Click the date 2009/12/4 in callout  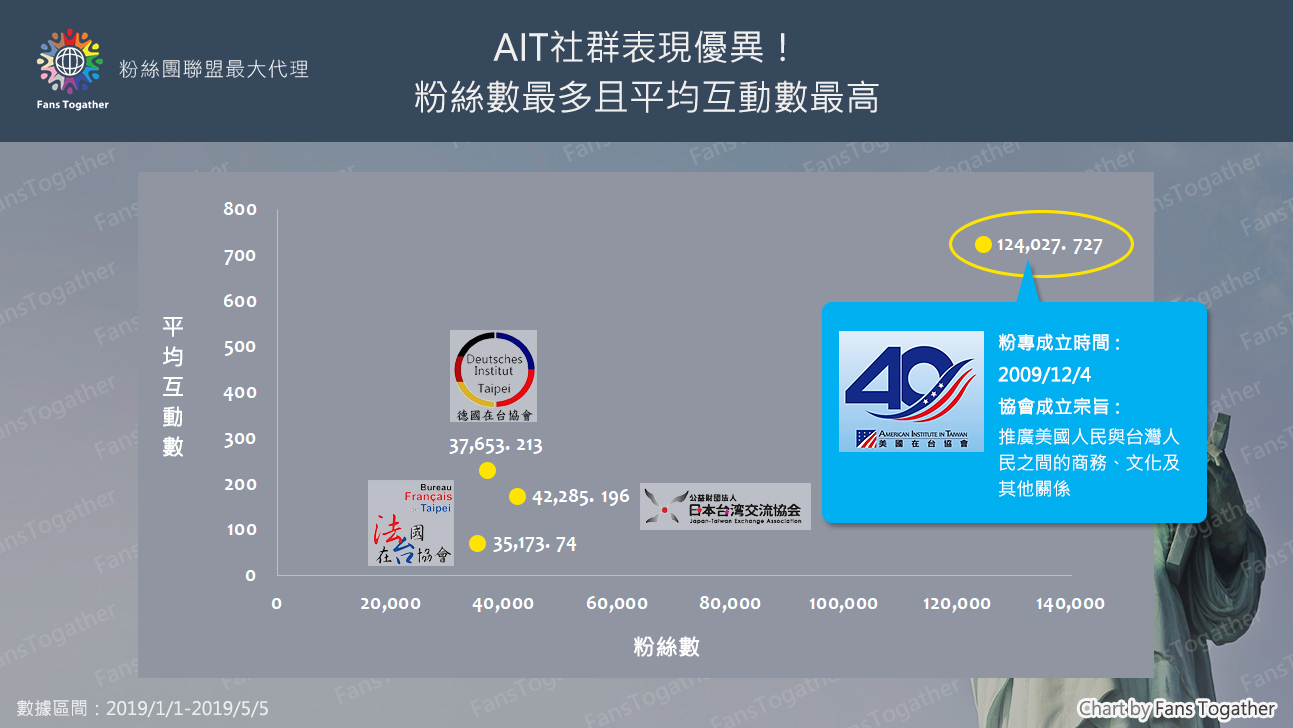pos(1046,375)
